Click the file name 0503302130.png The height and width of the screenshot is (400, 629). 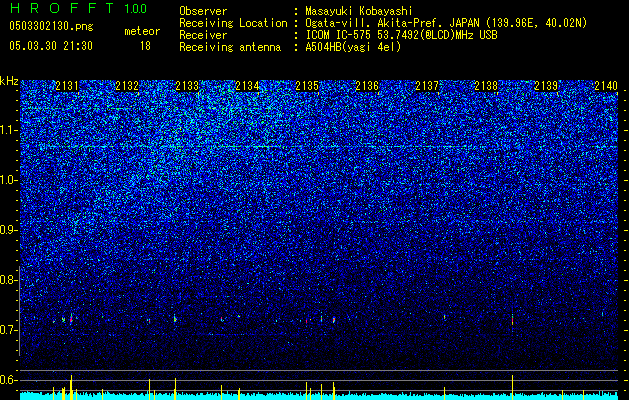pos(51,27)
